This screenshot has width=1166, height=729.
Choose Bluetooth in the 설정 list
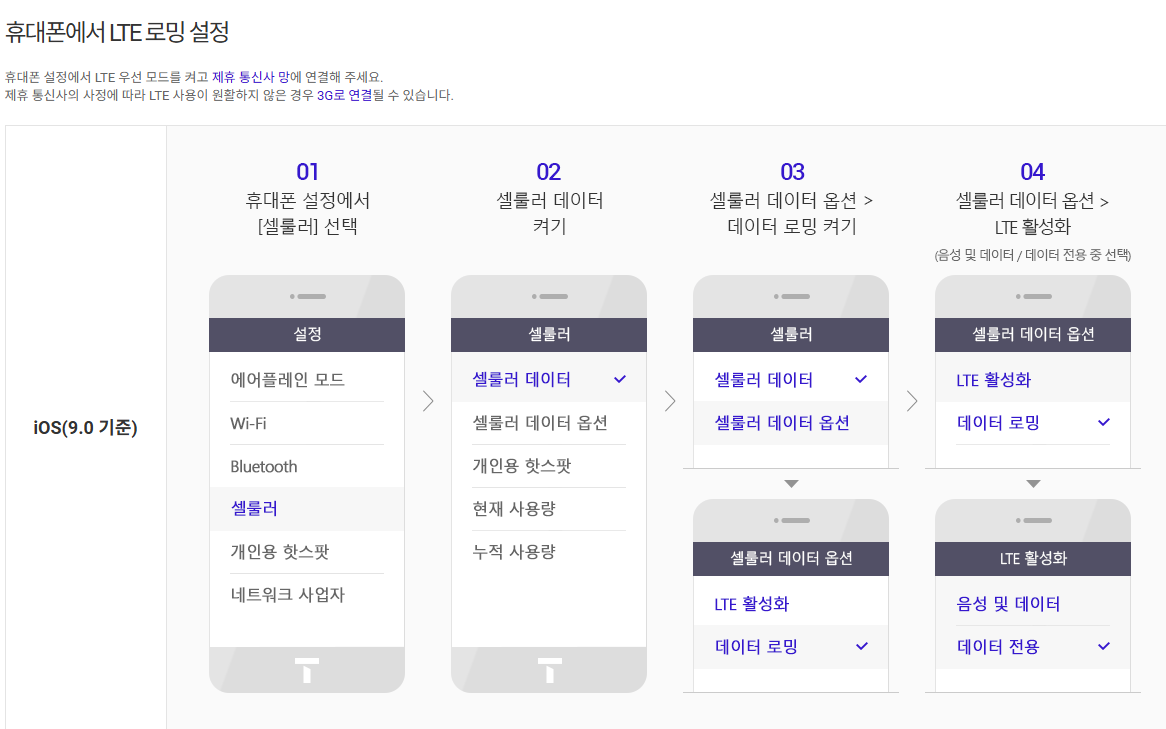point(307,466)
